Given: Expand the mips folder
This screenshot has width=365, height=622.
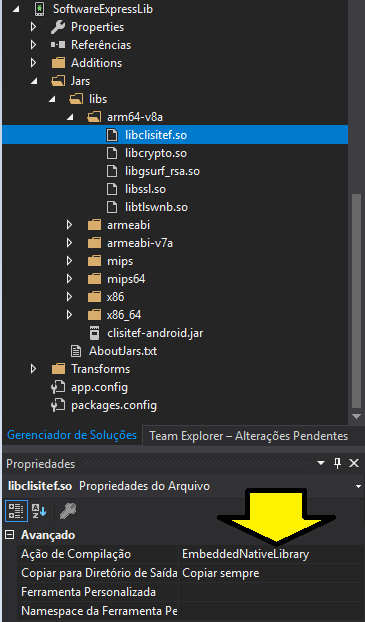Looking at the screenshot, I should coord(69,261).
